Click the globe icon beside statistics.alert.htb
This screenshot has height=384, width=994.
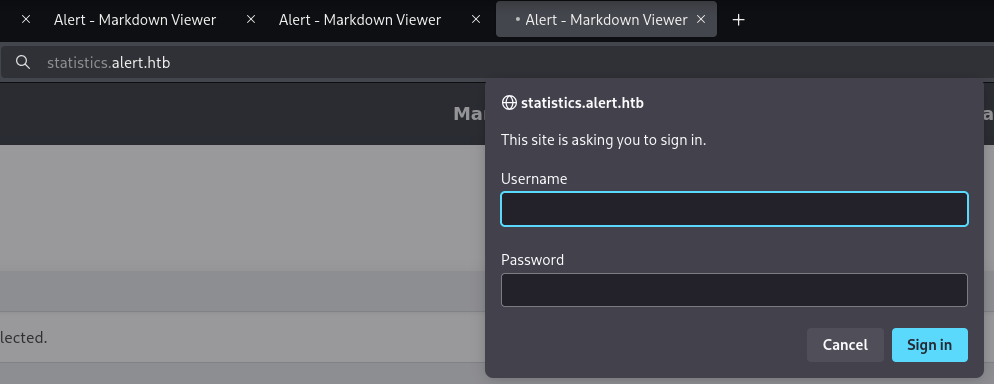[509, 103]
